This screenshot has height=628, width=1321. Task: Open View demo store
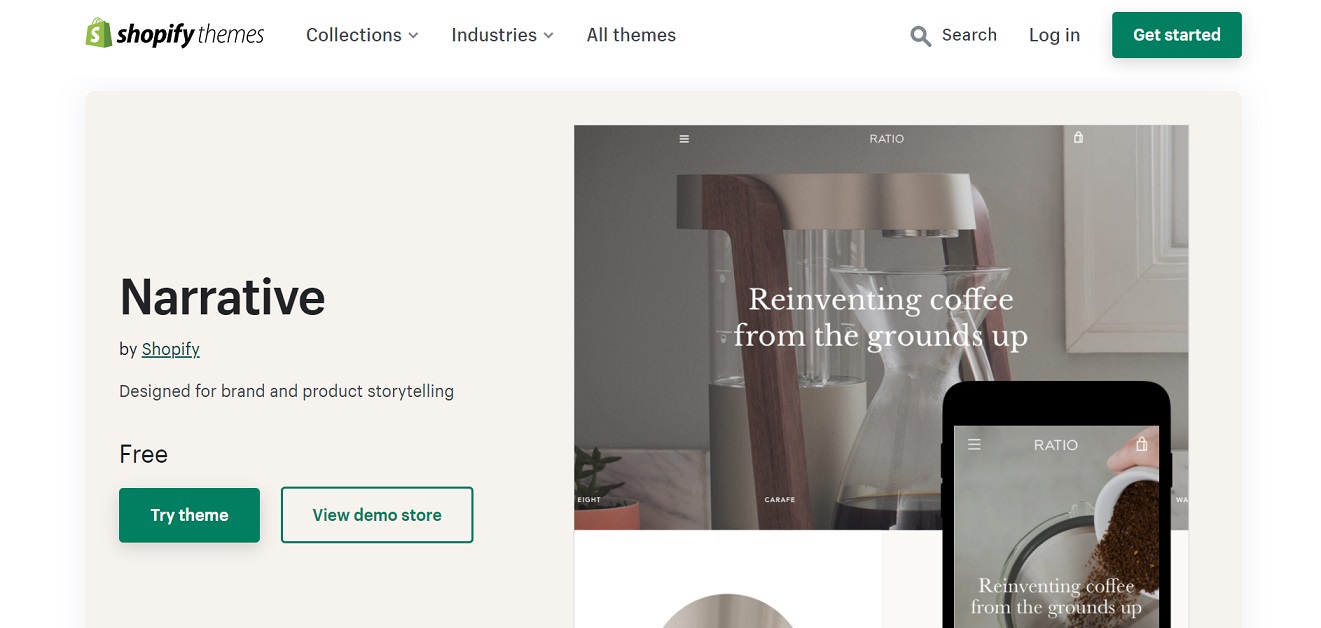[x=377, y=515]
